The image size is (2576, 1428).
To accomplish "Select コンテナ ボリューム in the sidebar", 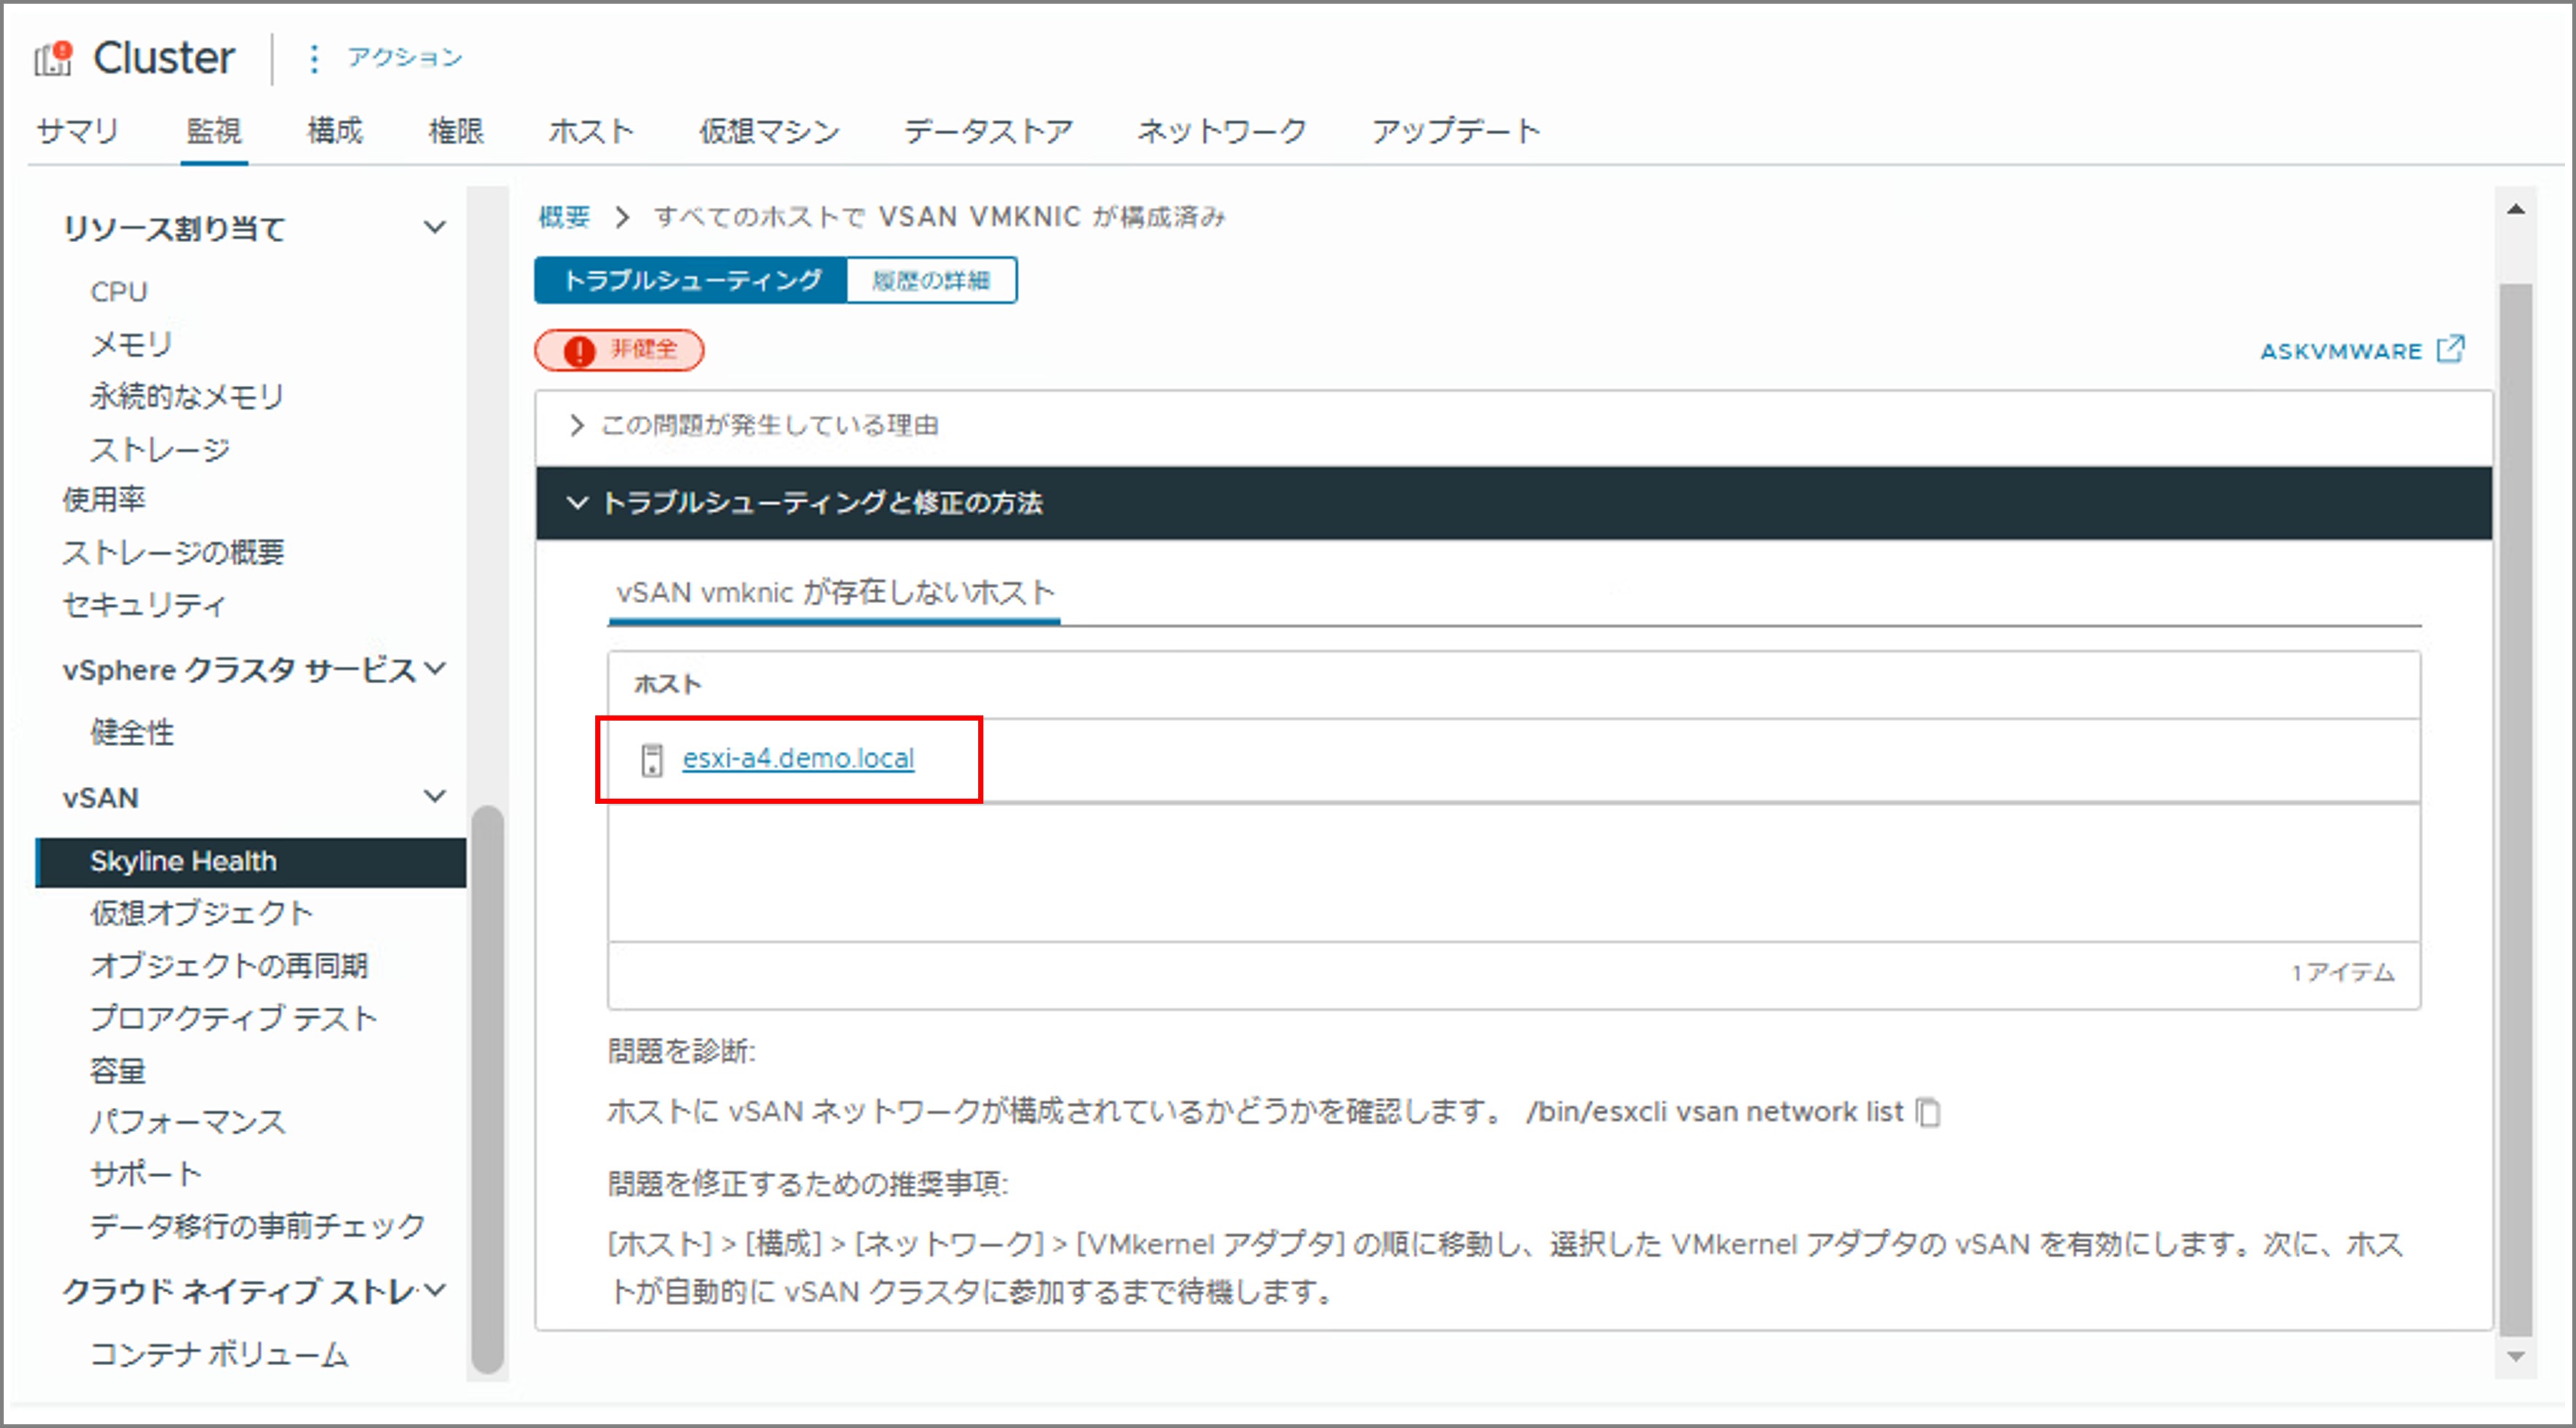I will click(x=219, y=1355).
